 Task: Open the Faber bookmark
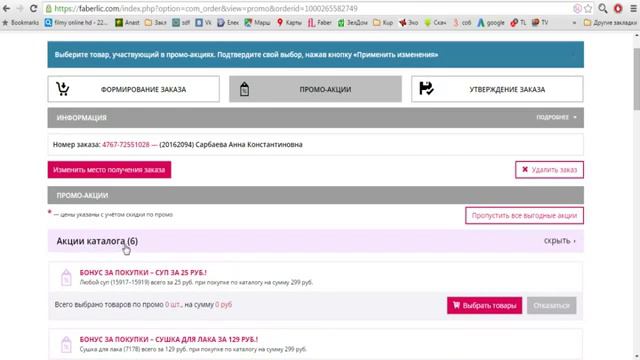320,23
